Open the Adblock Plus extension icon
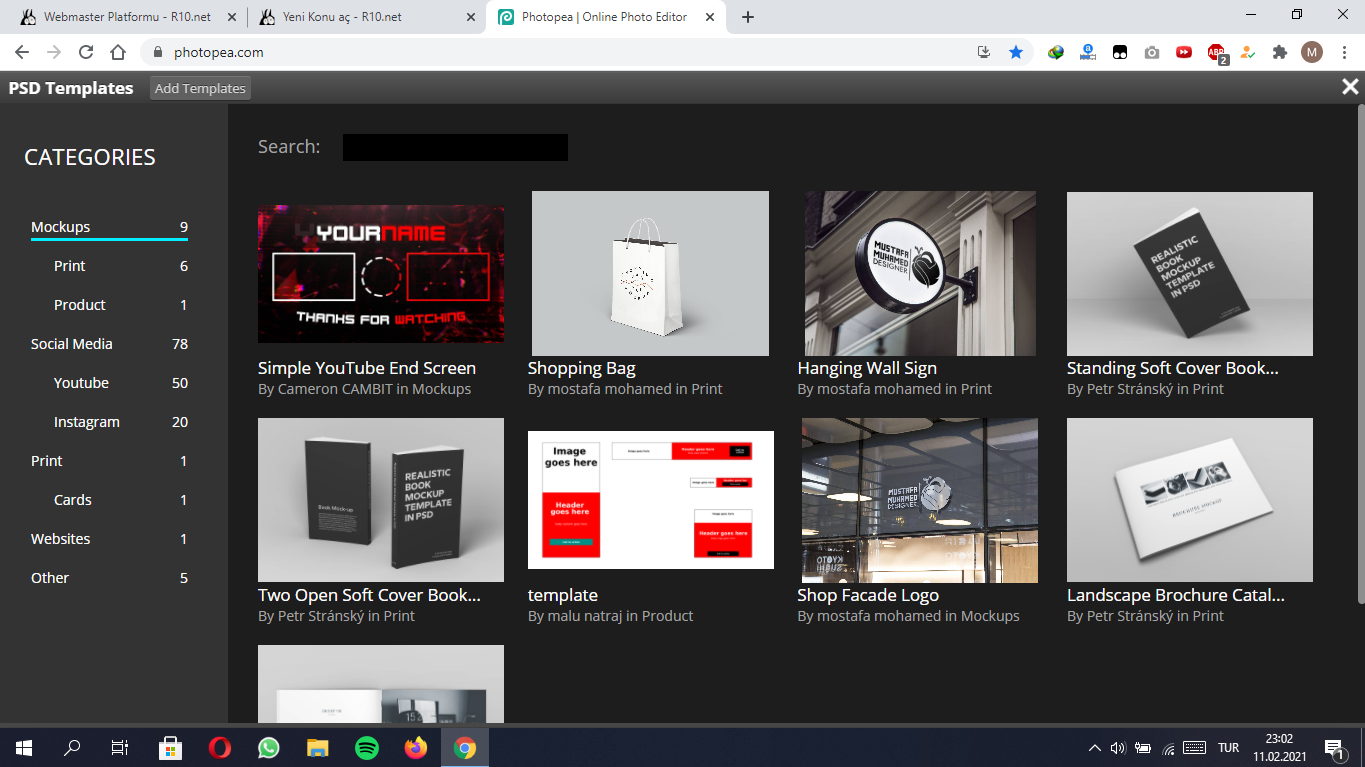 1217,53
